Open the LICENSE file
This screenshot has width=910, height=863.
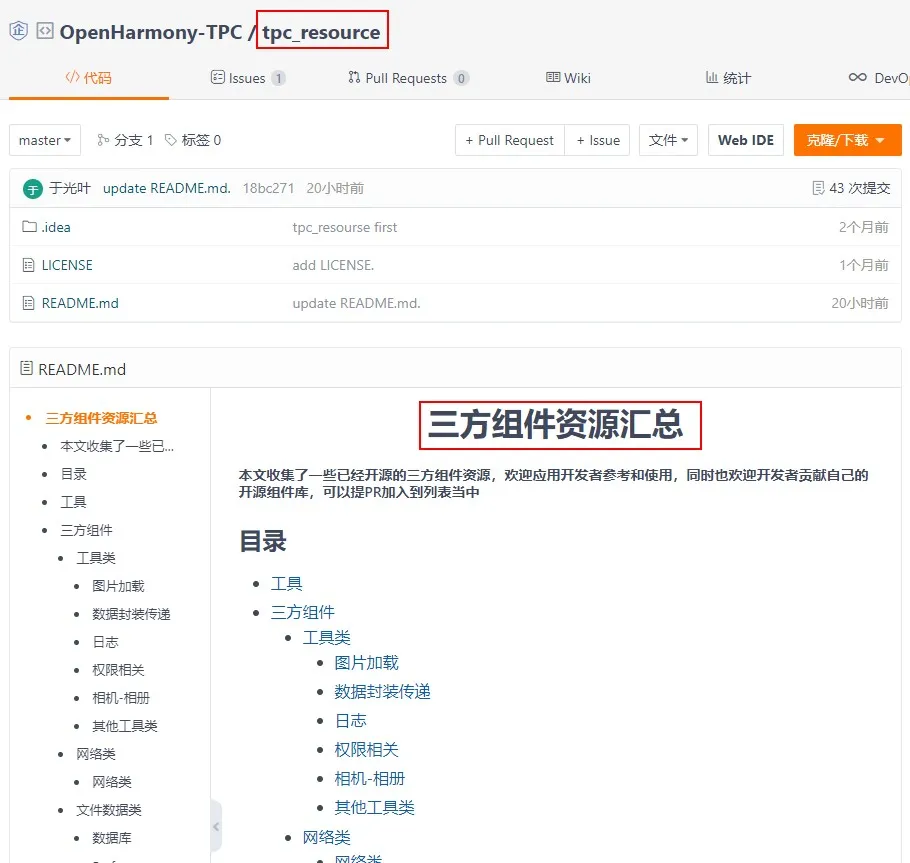point(67,265)
